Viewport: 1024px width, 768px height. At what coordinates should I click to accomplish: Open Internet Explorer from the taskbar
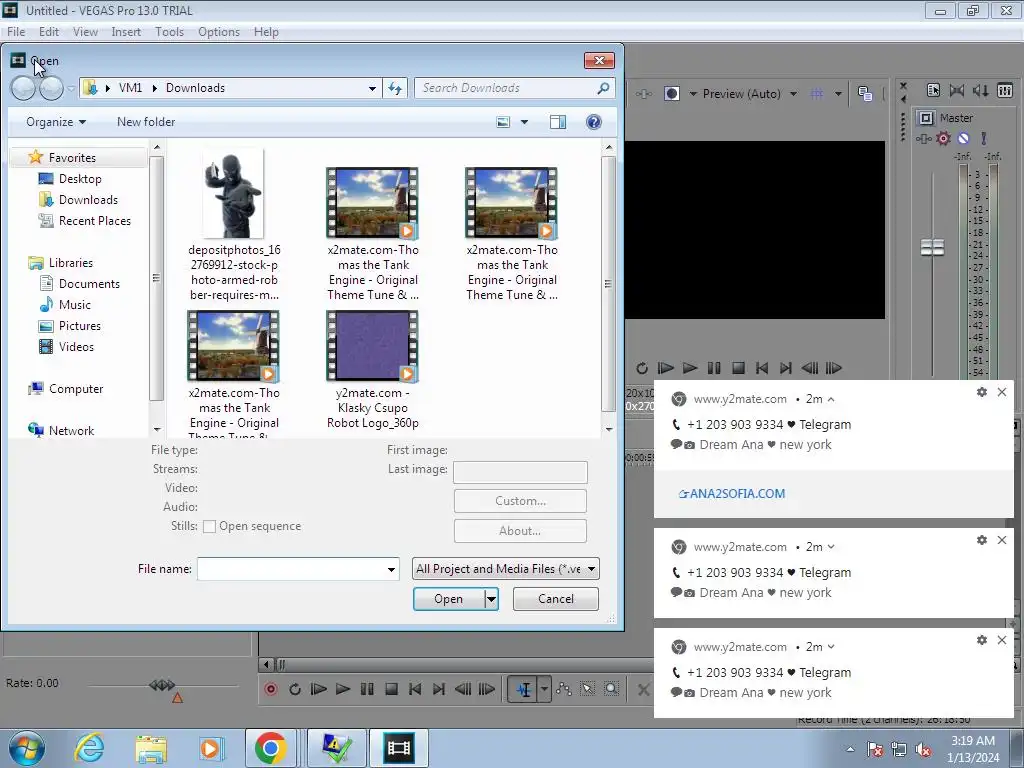[x=89, y=748]
